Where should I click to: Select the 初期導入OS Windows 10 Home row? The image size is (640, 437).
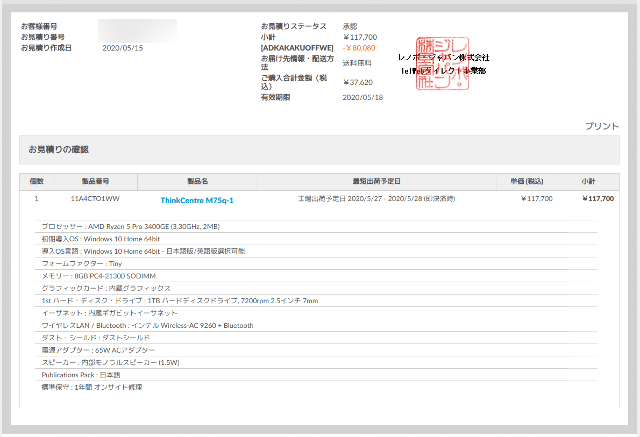pos(316,239)
